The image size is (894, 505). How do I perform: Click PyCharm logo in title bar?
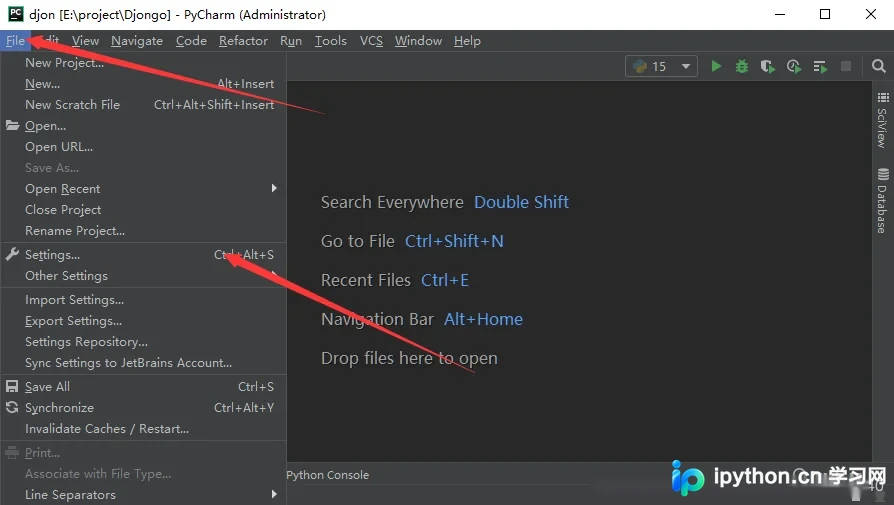[x=15, y=14]
